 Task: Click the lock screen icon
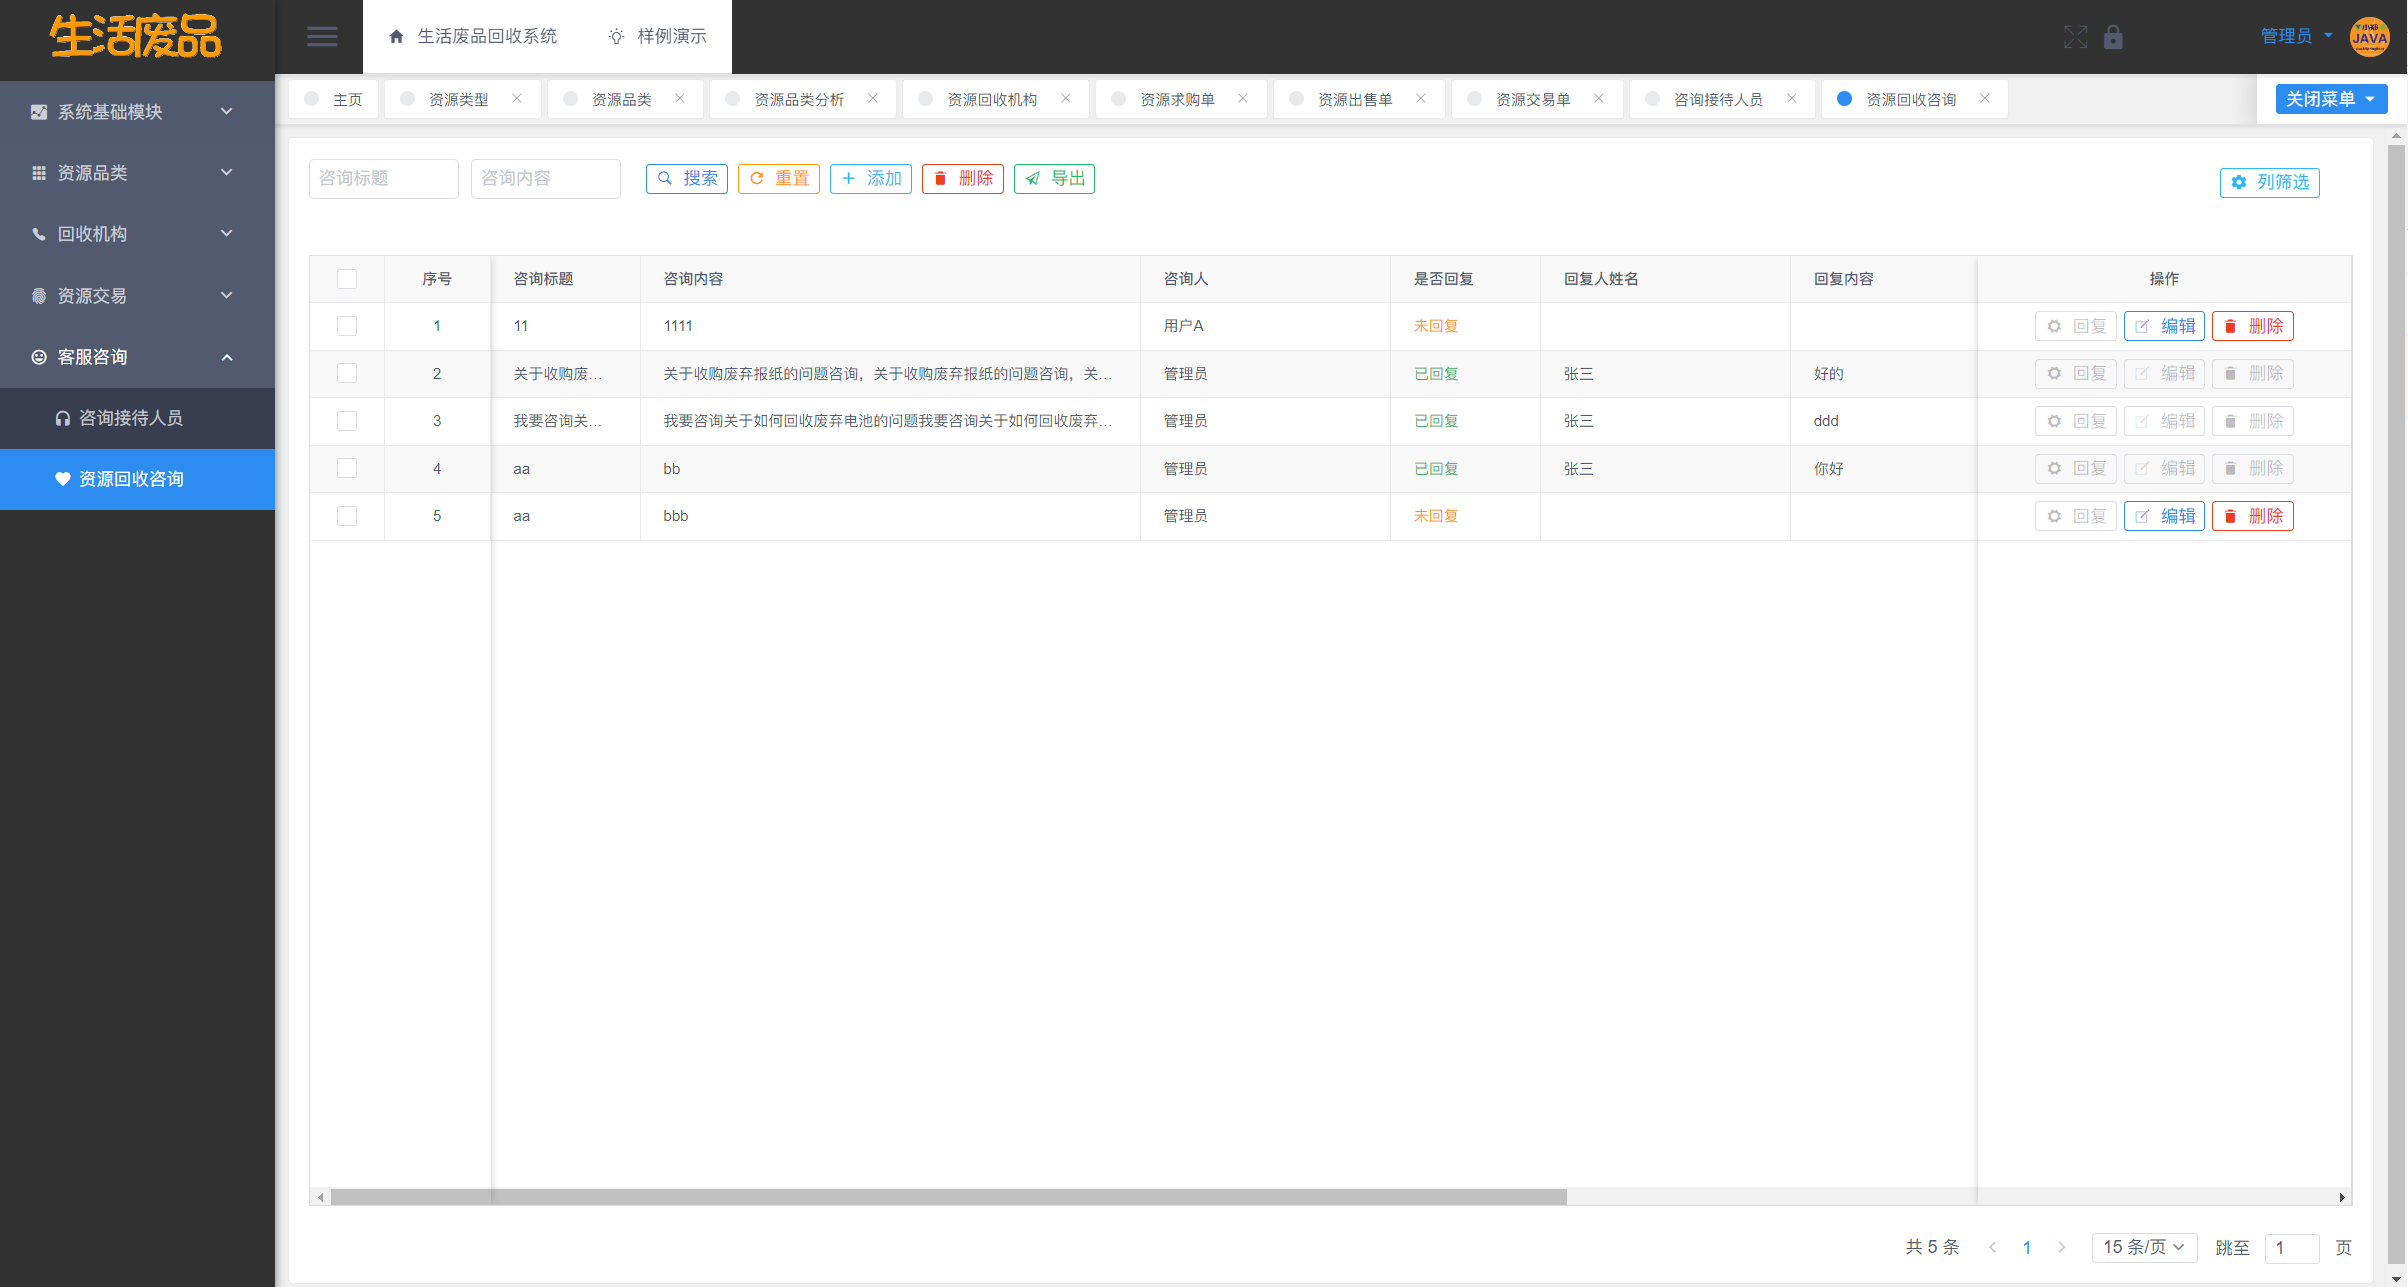tap(2112, 37)
